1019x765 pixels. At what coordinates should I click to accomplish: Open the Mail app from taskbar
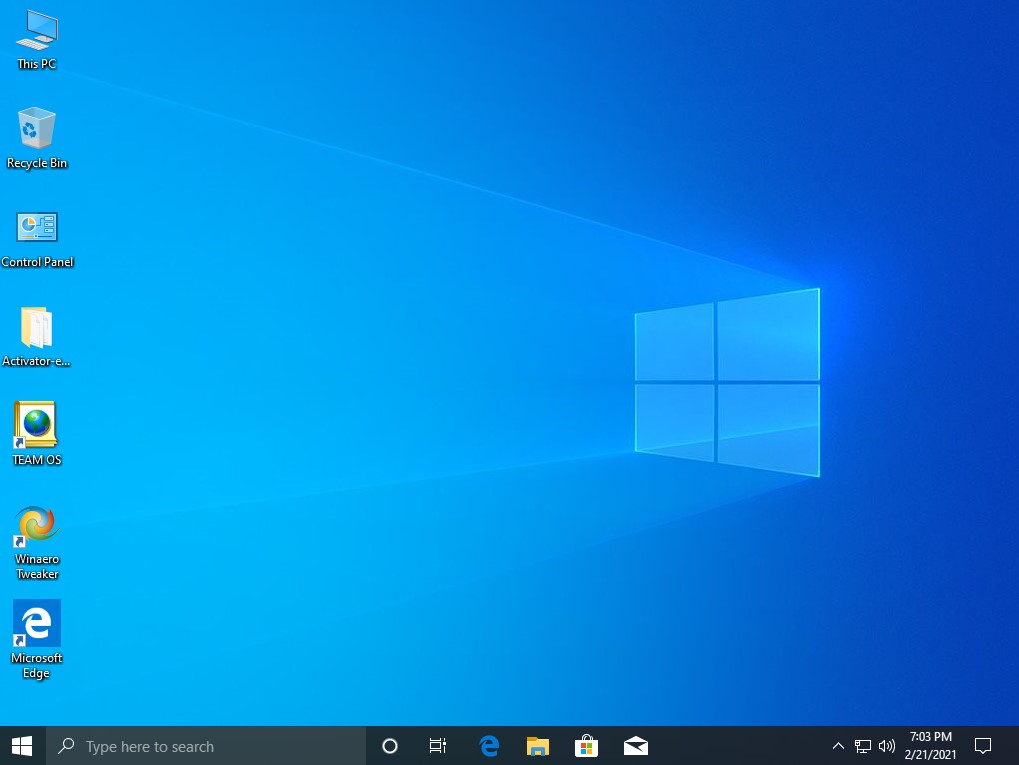[636, 746]
